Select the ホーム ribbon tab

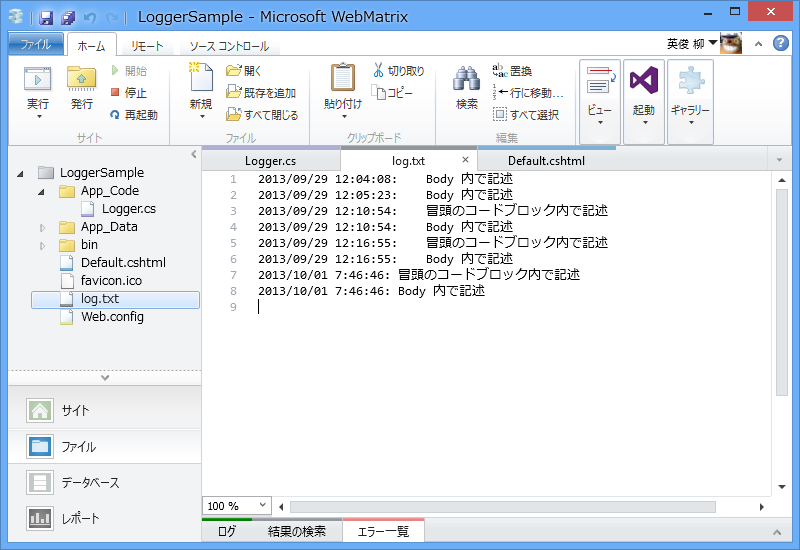click(x=91, y=46)
